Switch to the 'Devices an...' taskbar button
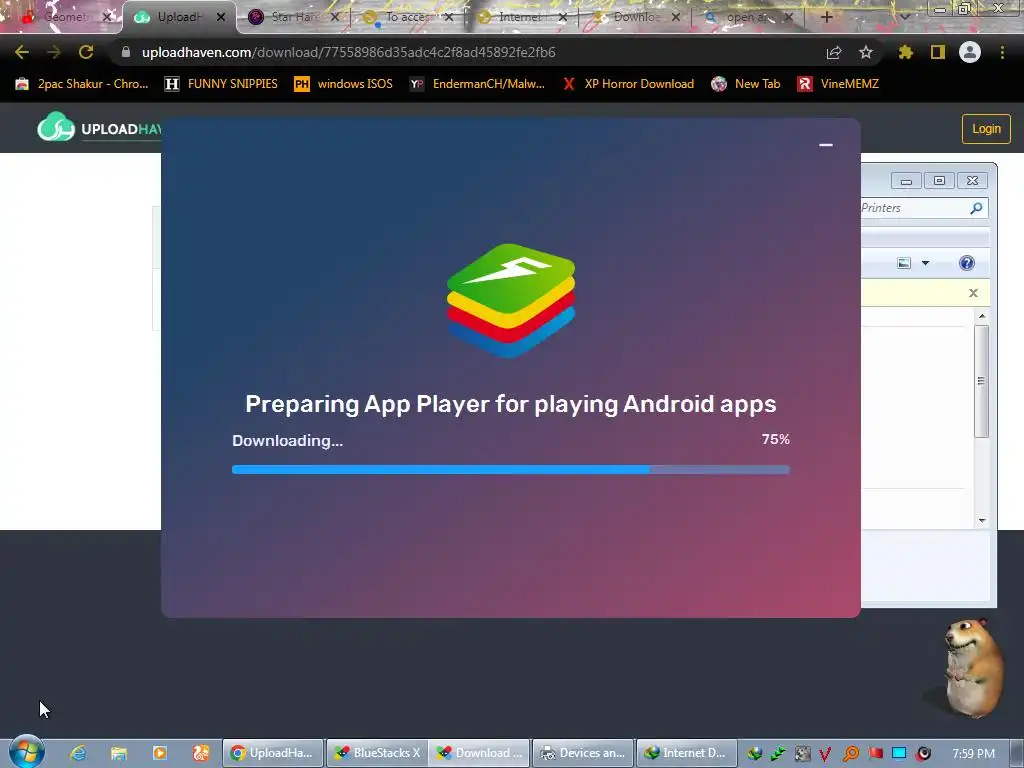 (x=583, y=753)
